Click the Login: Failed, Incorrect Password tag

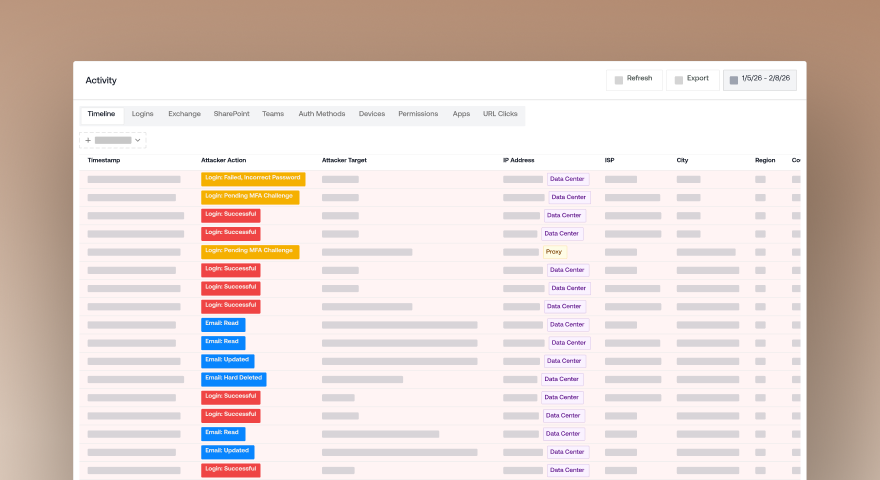[x=253, y=179]
